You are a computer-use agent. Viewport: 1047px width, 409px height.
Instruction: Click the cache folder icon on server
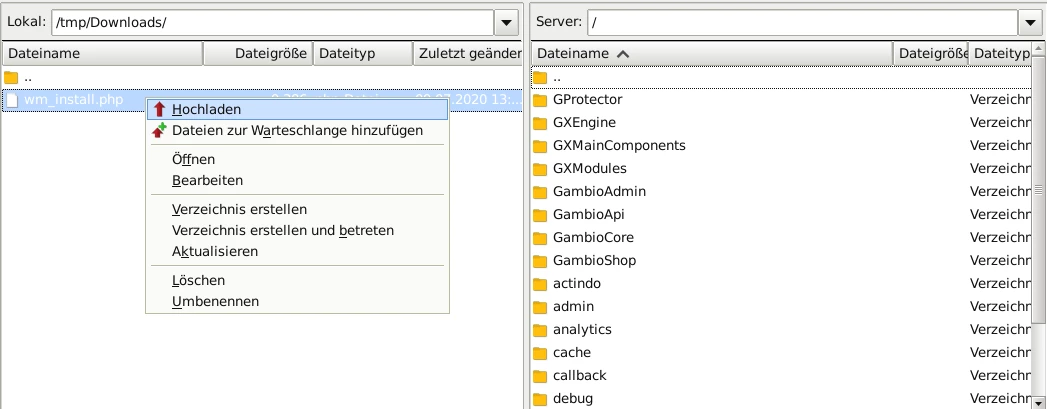(540, 352)
